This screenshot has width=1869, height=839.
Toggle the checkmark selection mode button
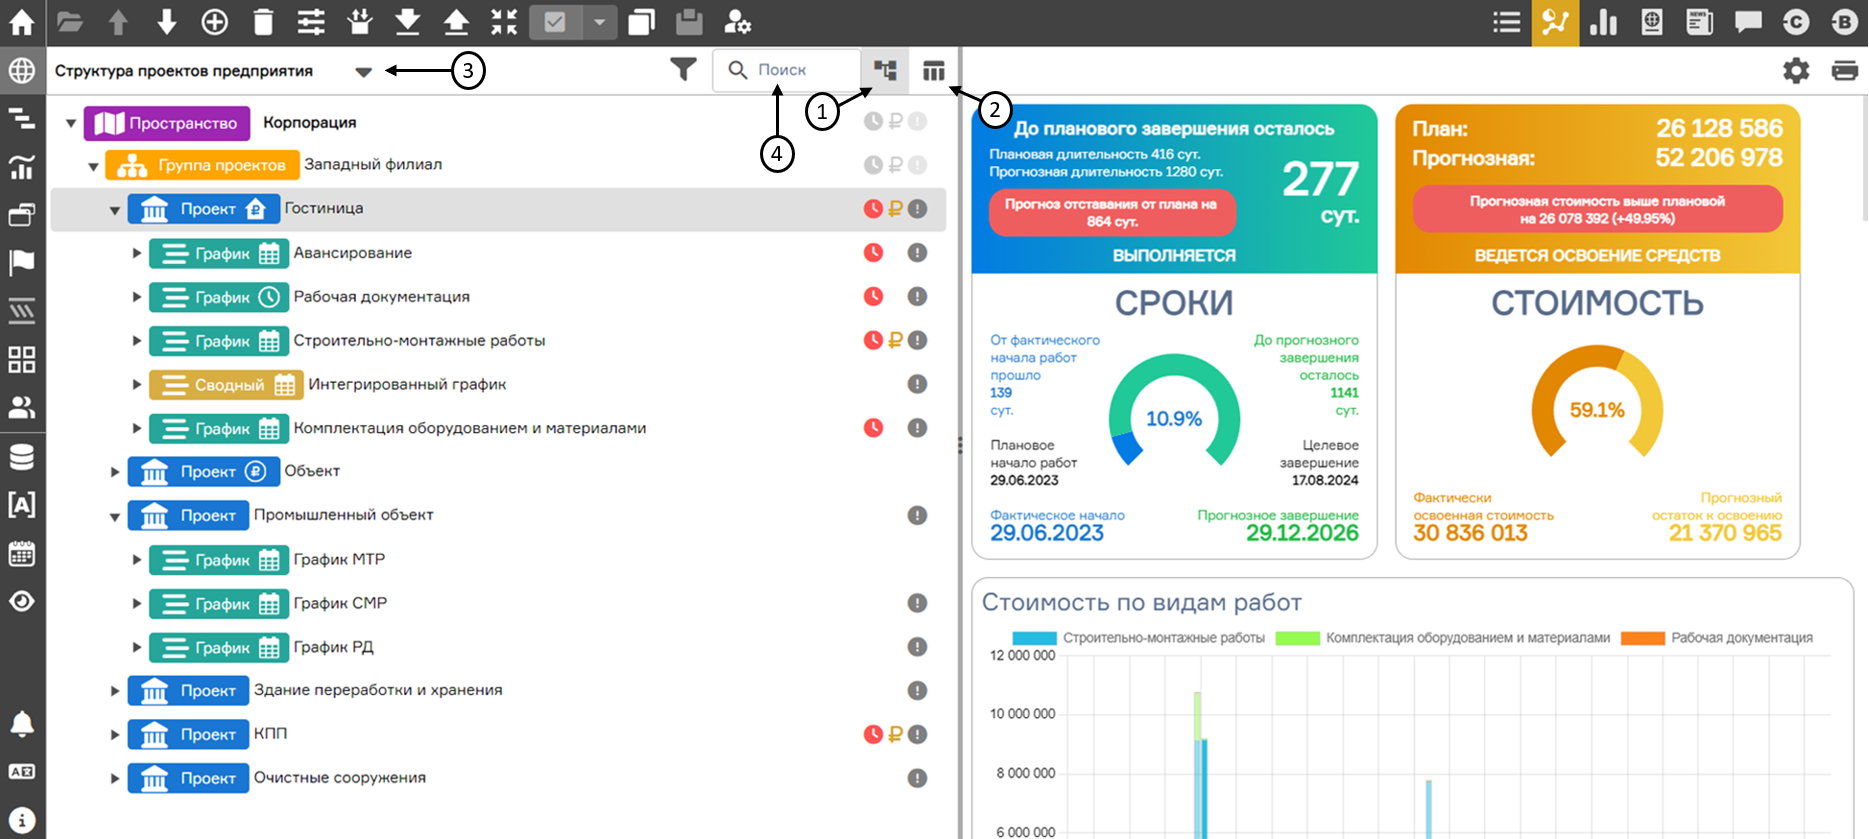coord(555,22)
